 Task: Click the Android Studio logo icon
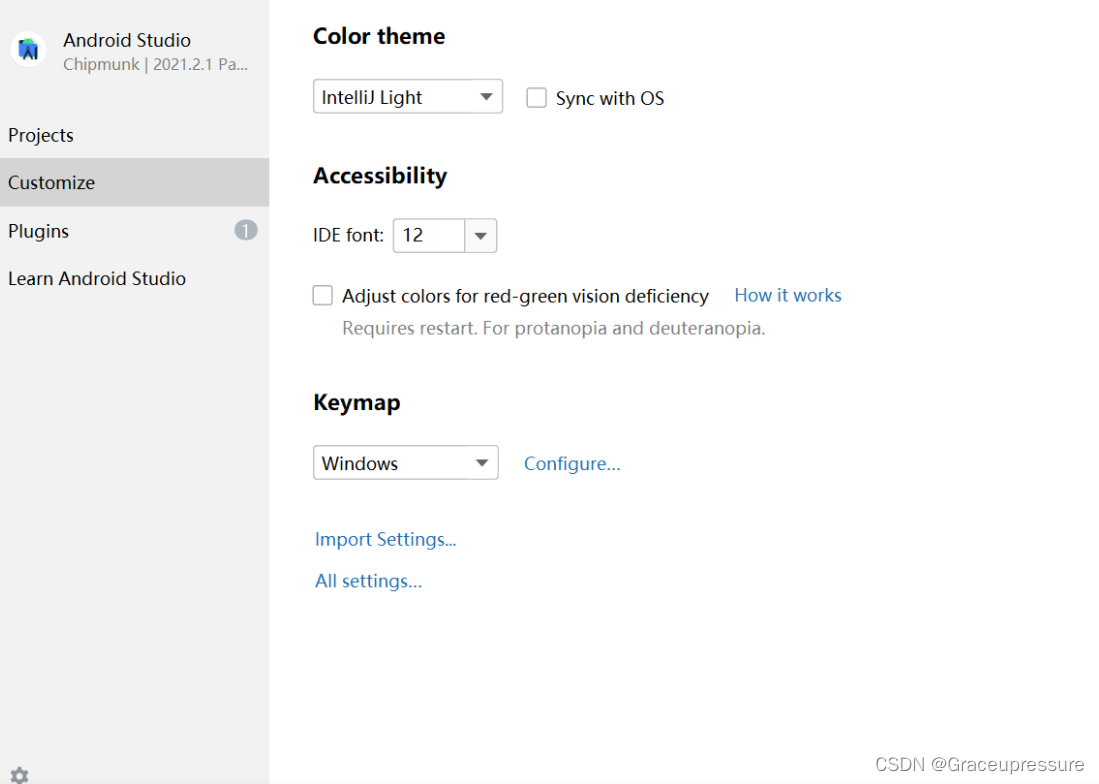[28, 50]
